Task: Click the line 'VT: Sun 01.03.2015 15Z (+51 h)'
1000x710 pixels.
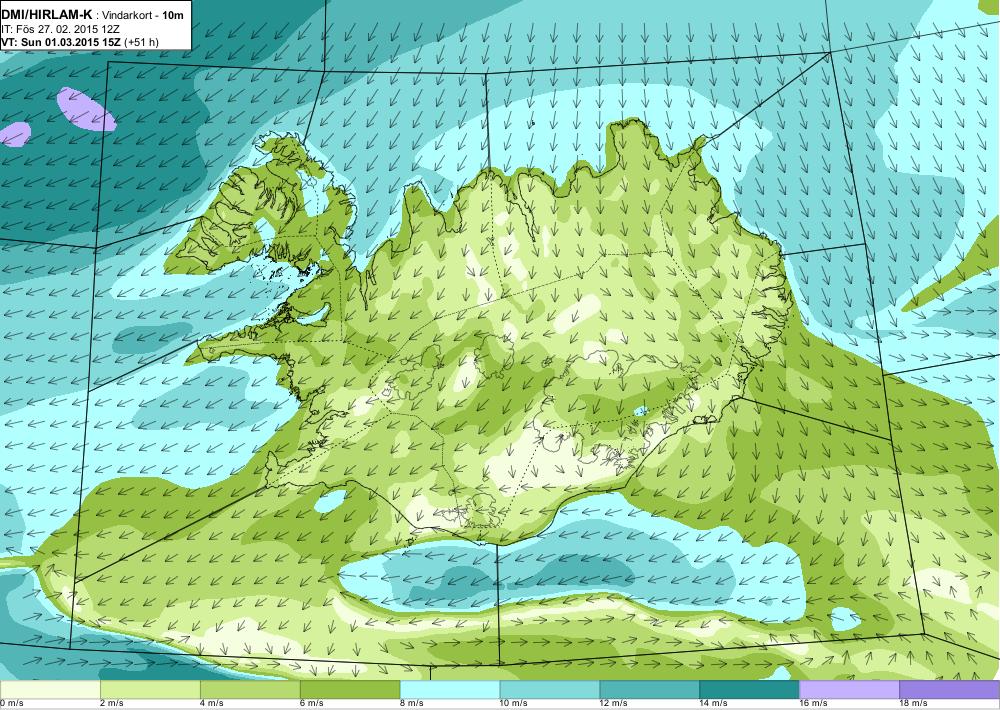Action: [80, 42]
